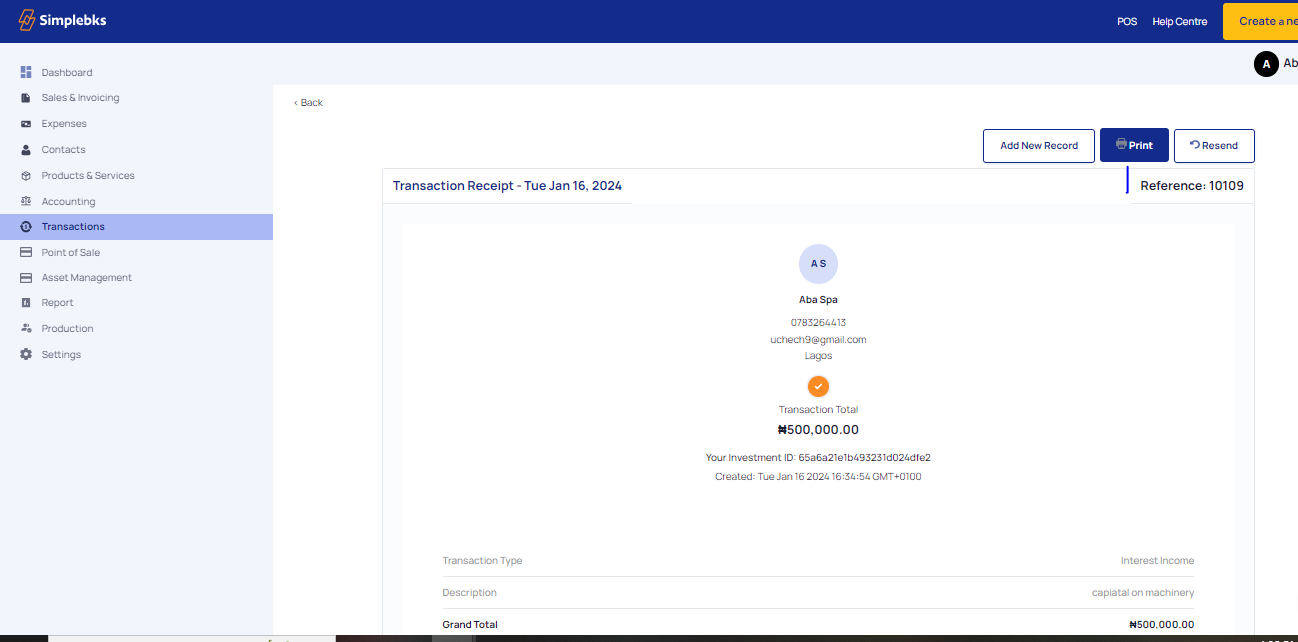This screenshot has height=642, width=1298.
Task: Click the Accounting scale icon
Action: [26, 202]
